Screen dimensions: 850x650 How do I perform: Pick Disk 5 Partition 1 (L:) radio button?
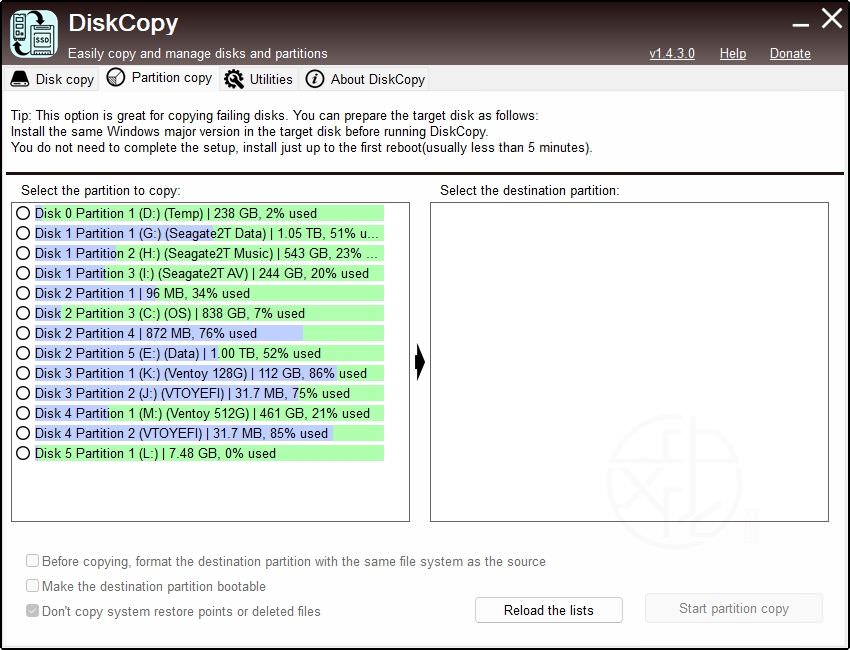[x=23, y=453]
